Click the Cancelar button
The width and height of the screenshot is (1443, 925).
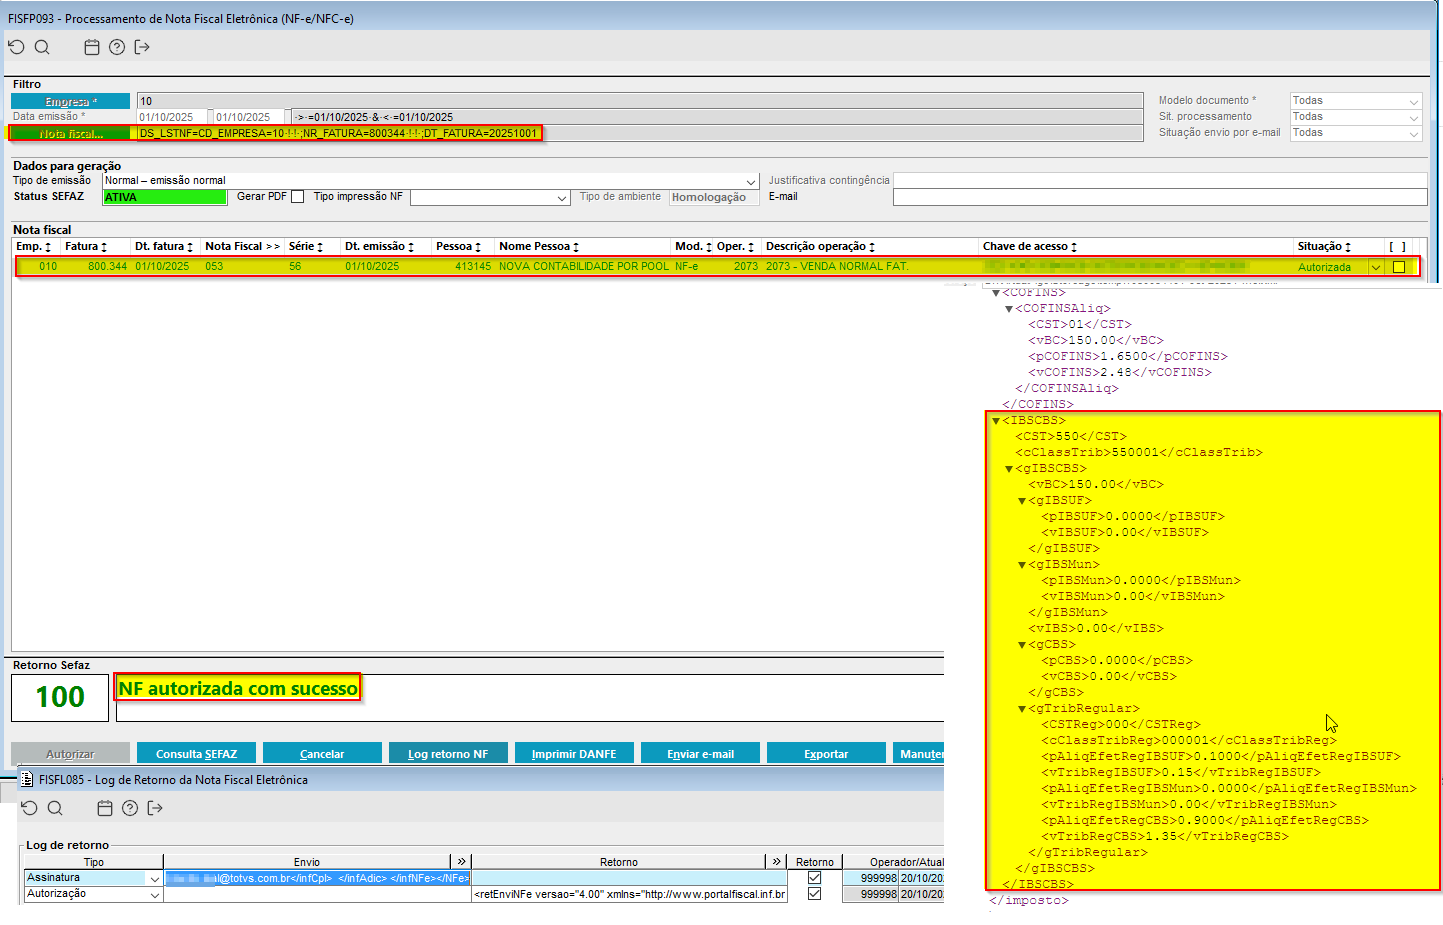coord(322,753)
